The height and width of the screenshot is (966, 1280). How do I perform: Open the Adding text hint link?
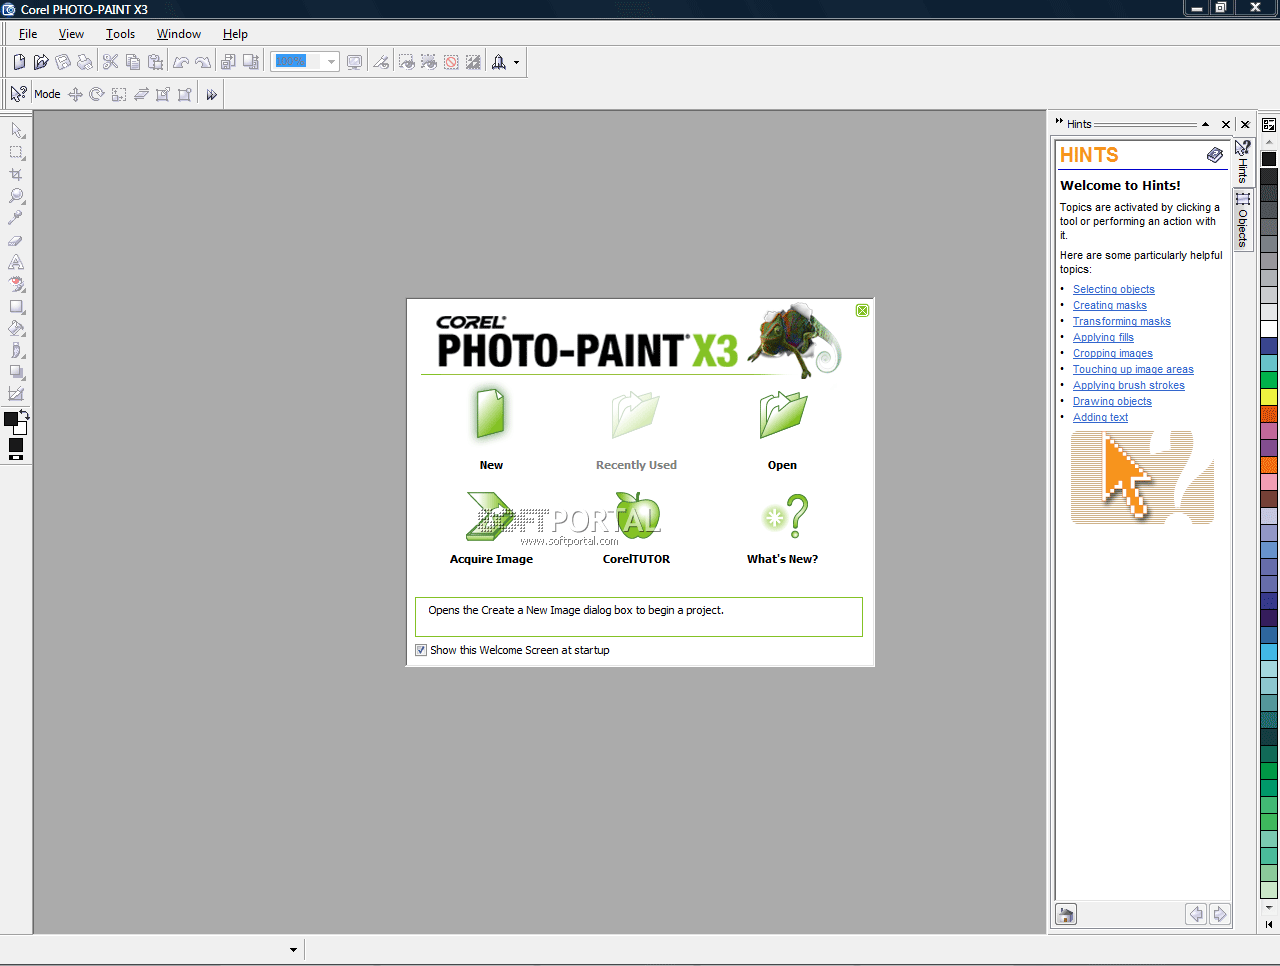(1100, 417)
